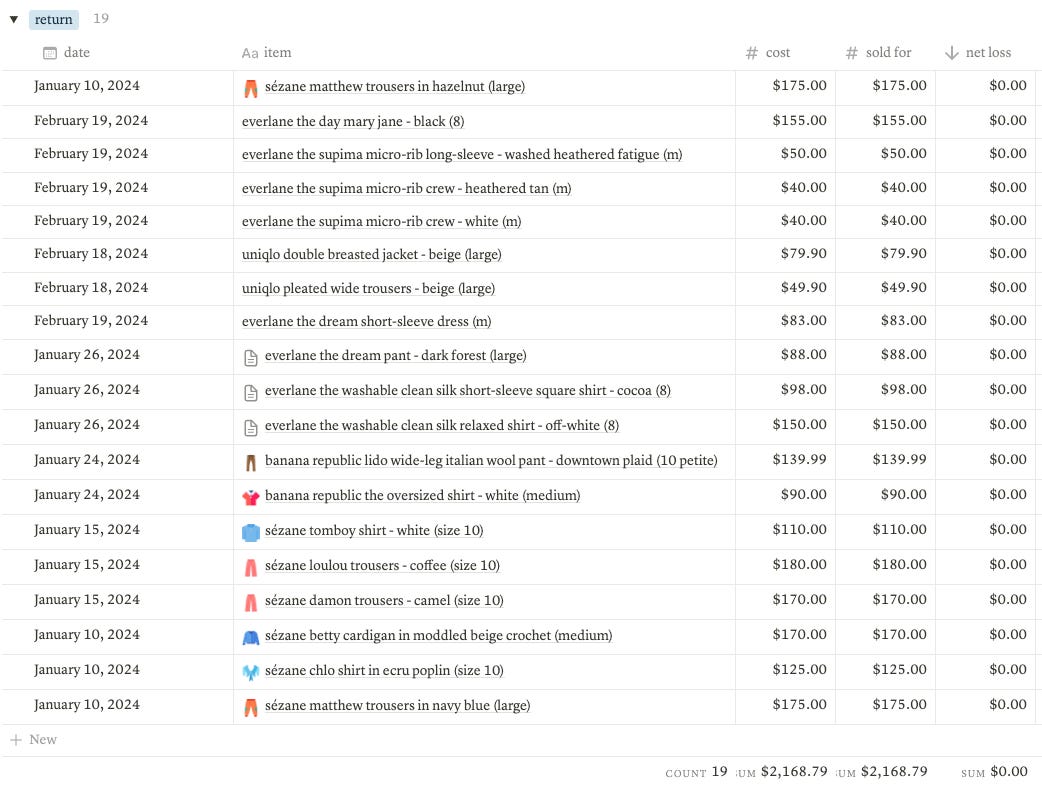Collapse the return group triangle
The image size is (1042, 790).
[13, 19]
